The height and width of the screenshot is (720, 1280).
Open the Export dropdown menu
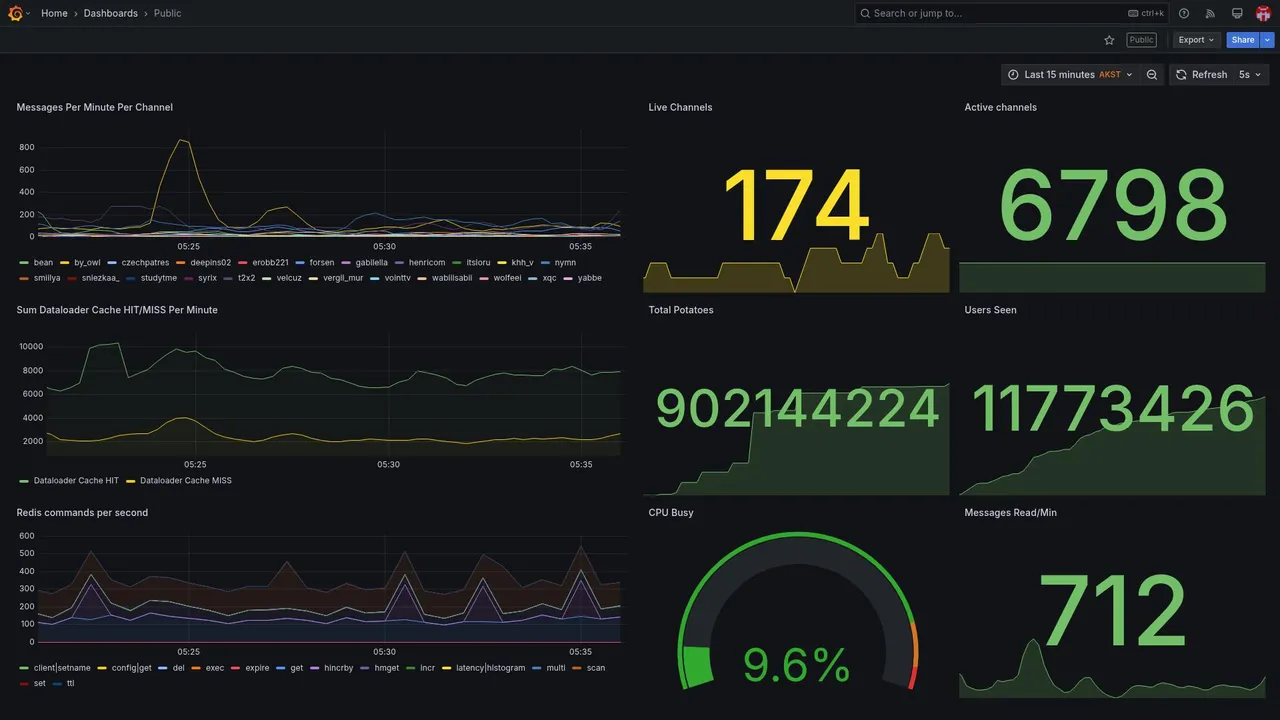pos(1197,40)
